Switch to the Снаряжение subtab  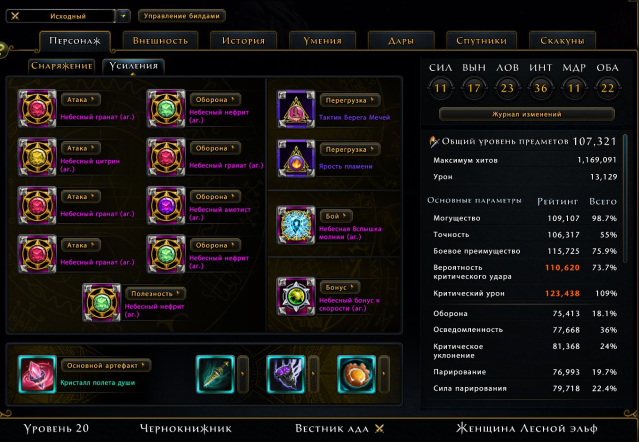[62, 66]
